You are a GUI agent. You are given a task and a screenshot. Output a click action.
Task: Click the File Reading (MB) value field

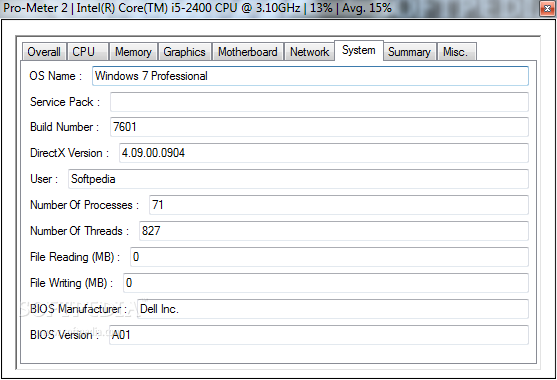click(329, 257)
